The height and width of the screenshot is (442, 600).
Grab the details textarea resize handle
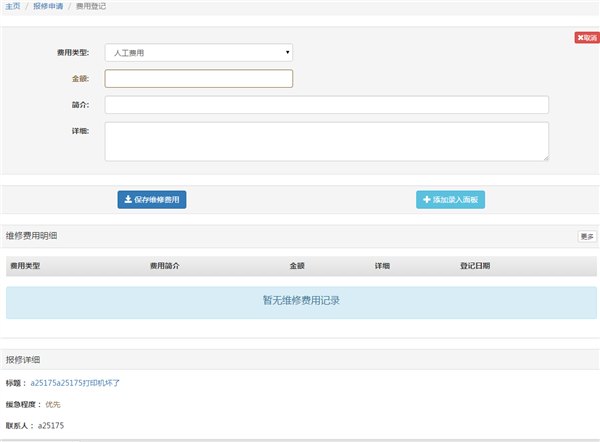click(546, 158)
